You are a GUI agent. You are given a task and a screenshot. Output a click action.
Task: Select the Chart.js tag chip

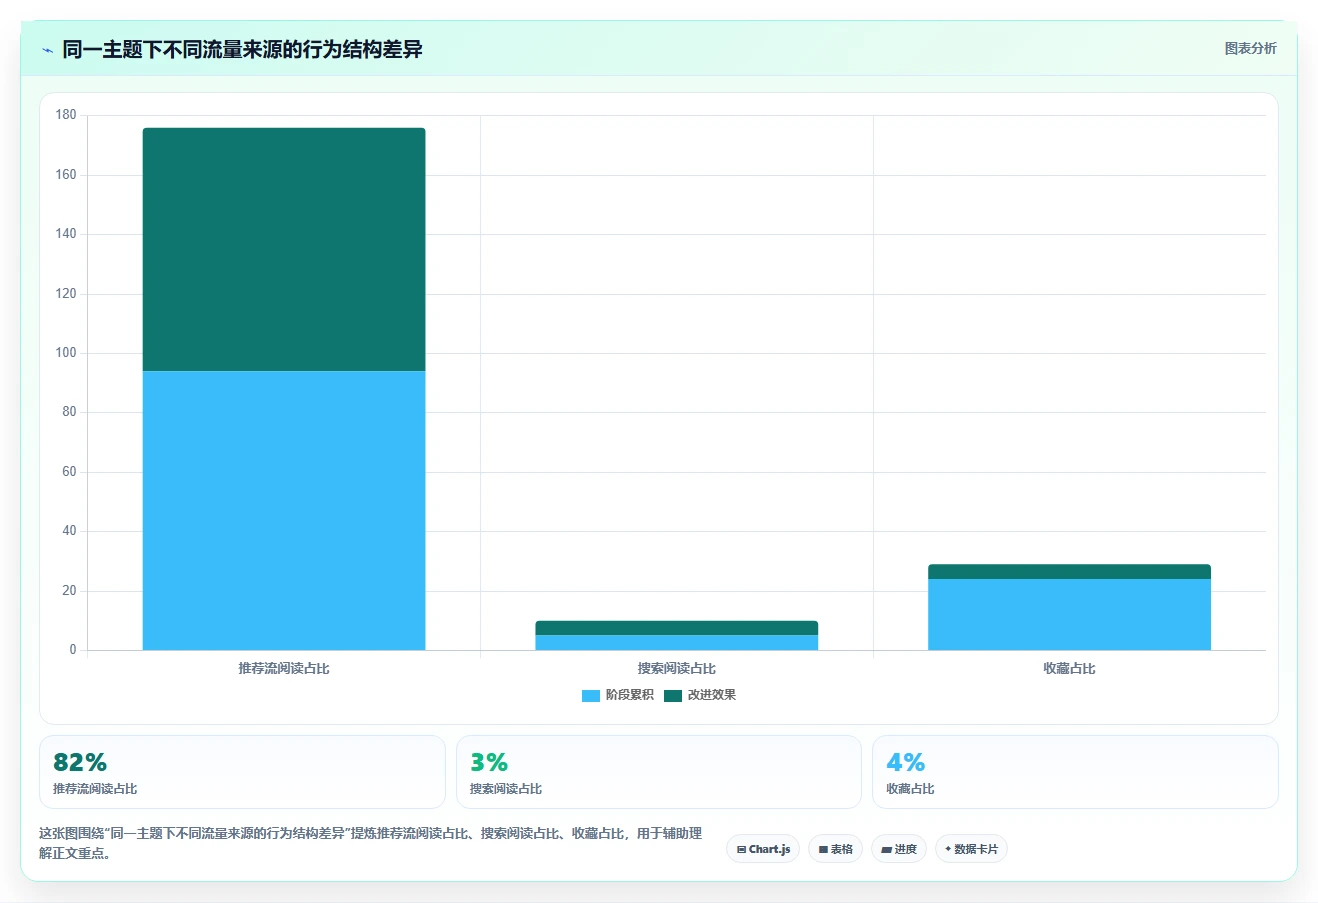[763, 849]
